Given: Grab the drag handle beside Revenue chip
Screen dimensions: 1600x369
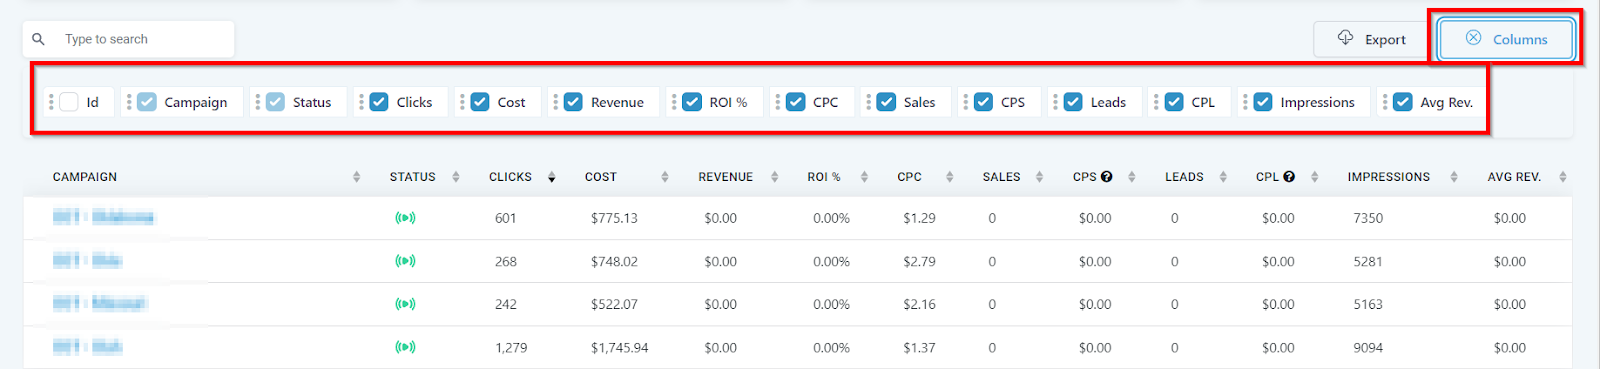Looking at the screenshot, I should (x=555, y=102).
